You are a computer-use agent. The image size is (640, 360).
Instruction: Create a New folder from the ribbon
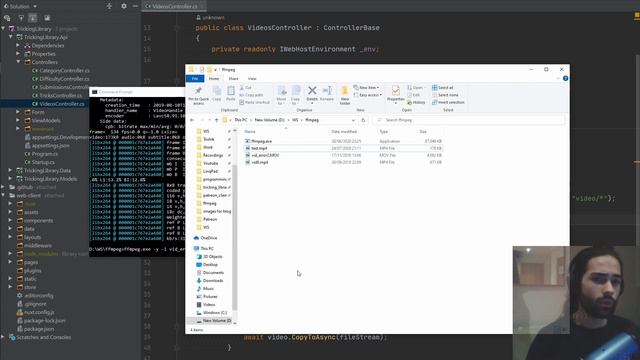344,96
